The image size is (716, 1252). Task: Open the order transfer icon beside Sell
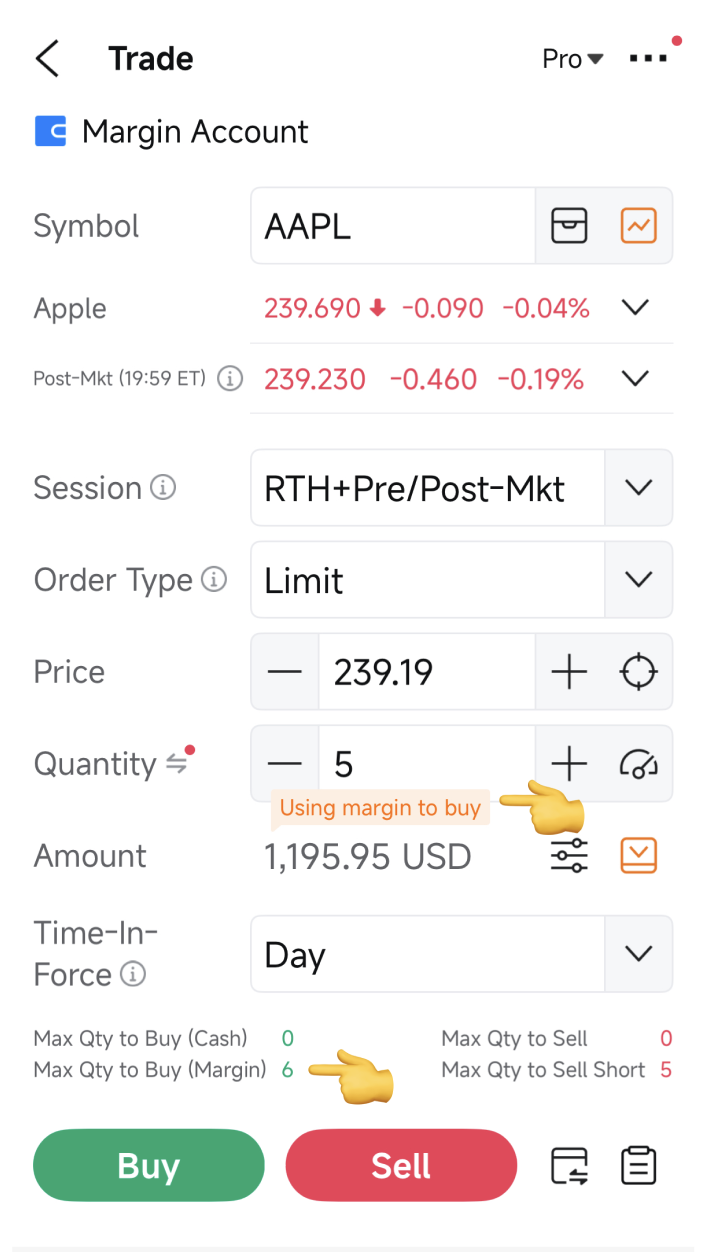(569, 1166)
